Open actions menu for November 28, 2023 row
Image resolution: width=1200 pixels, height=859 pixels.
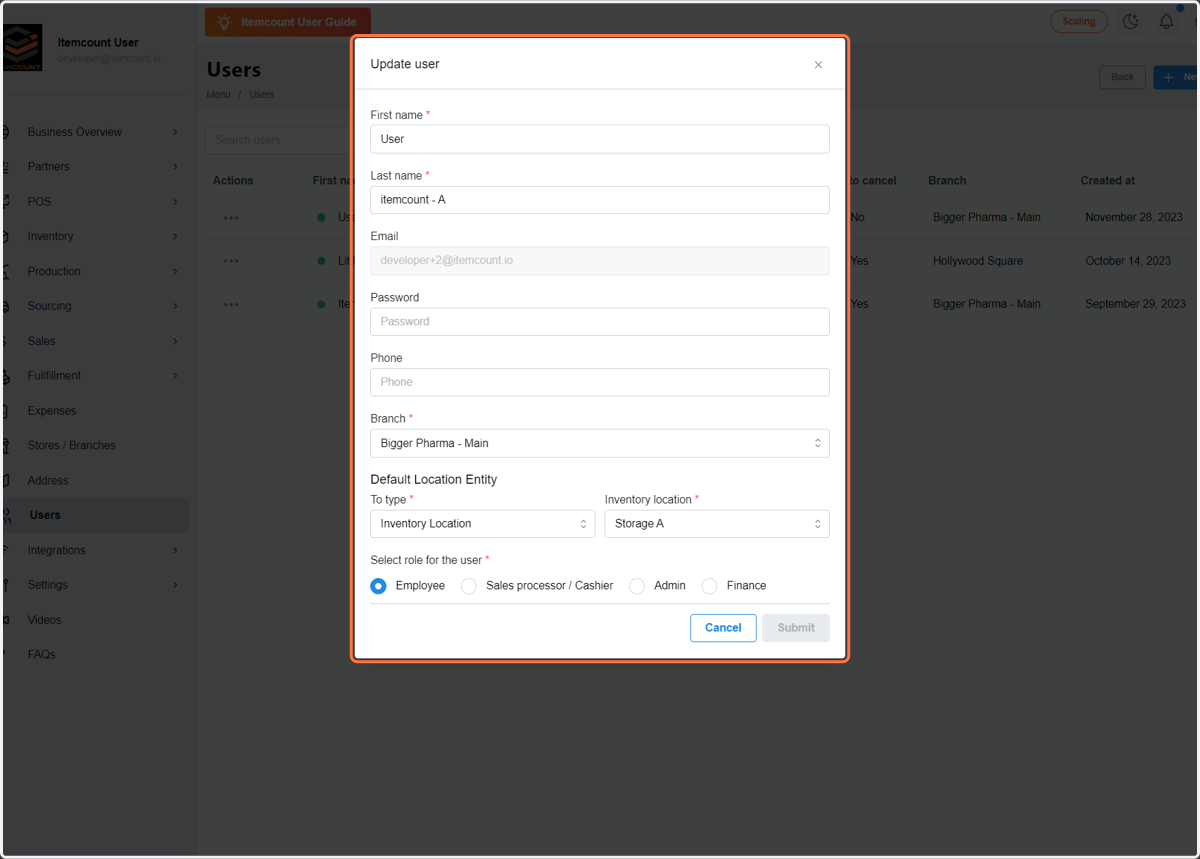click(231, 218)
